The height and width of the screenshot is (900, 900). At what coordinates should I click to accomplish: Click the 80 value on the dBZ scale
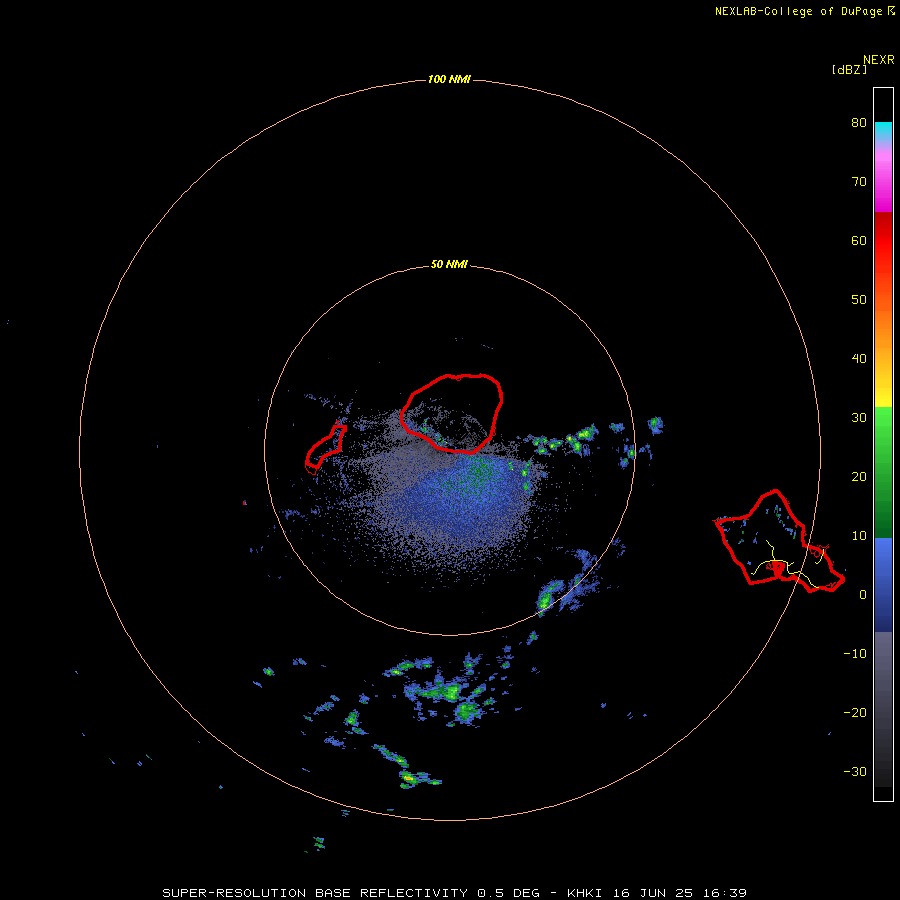pos(859,123)
